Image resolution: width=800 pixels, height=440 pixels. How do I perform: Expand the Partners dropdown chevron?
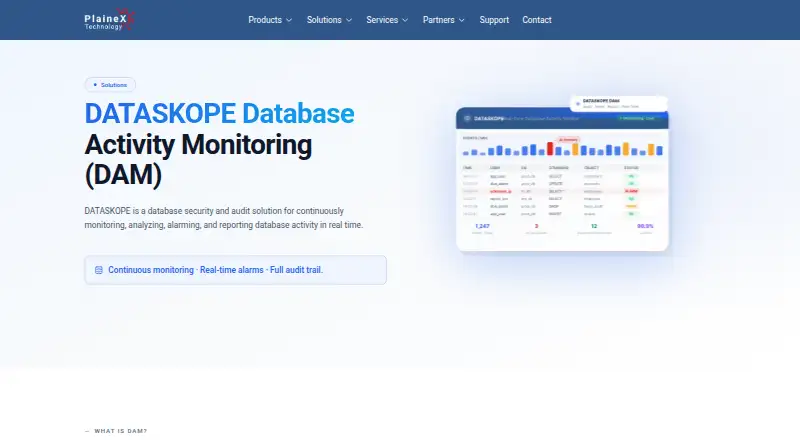tap(462, 20)
